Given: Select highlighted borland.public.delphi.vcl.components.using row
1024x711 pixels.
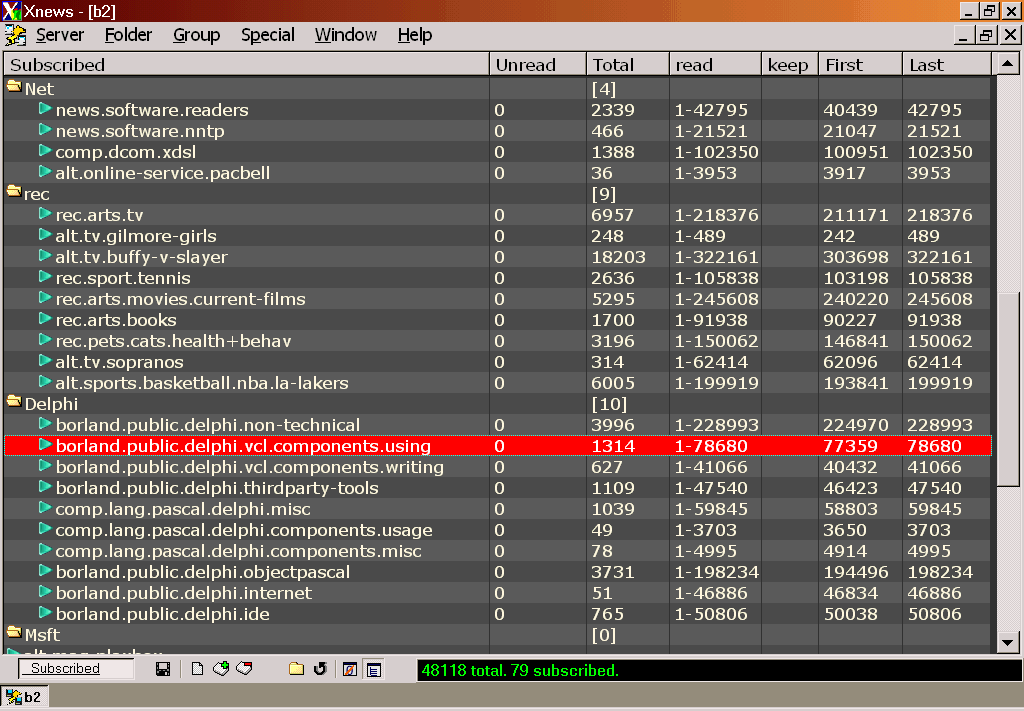Looking at the screenshot, I should 498,446.
